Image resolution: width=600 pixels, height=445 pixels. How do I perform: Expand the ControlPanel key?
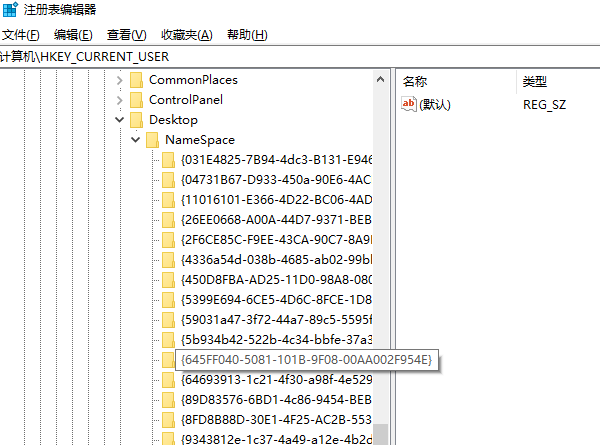[119, 100]
